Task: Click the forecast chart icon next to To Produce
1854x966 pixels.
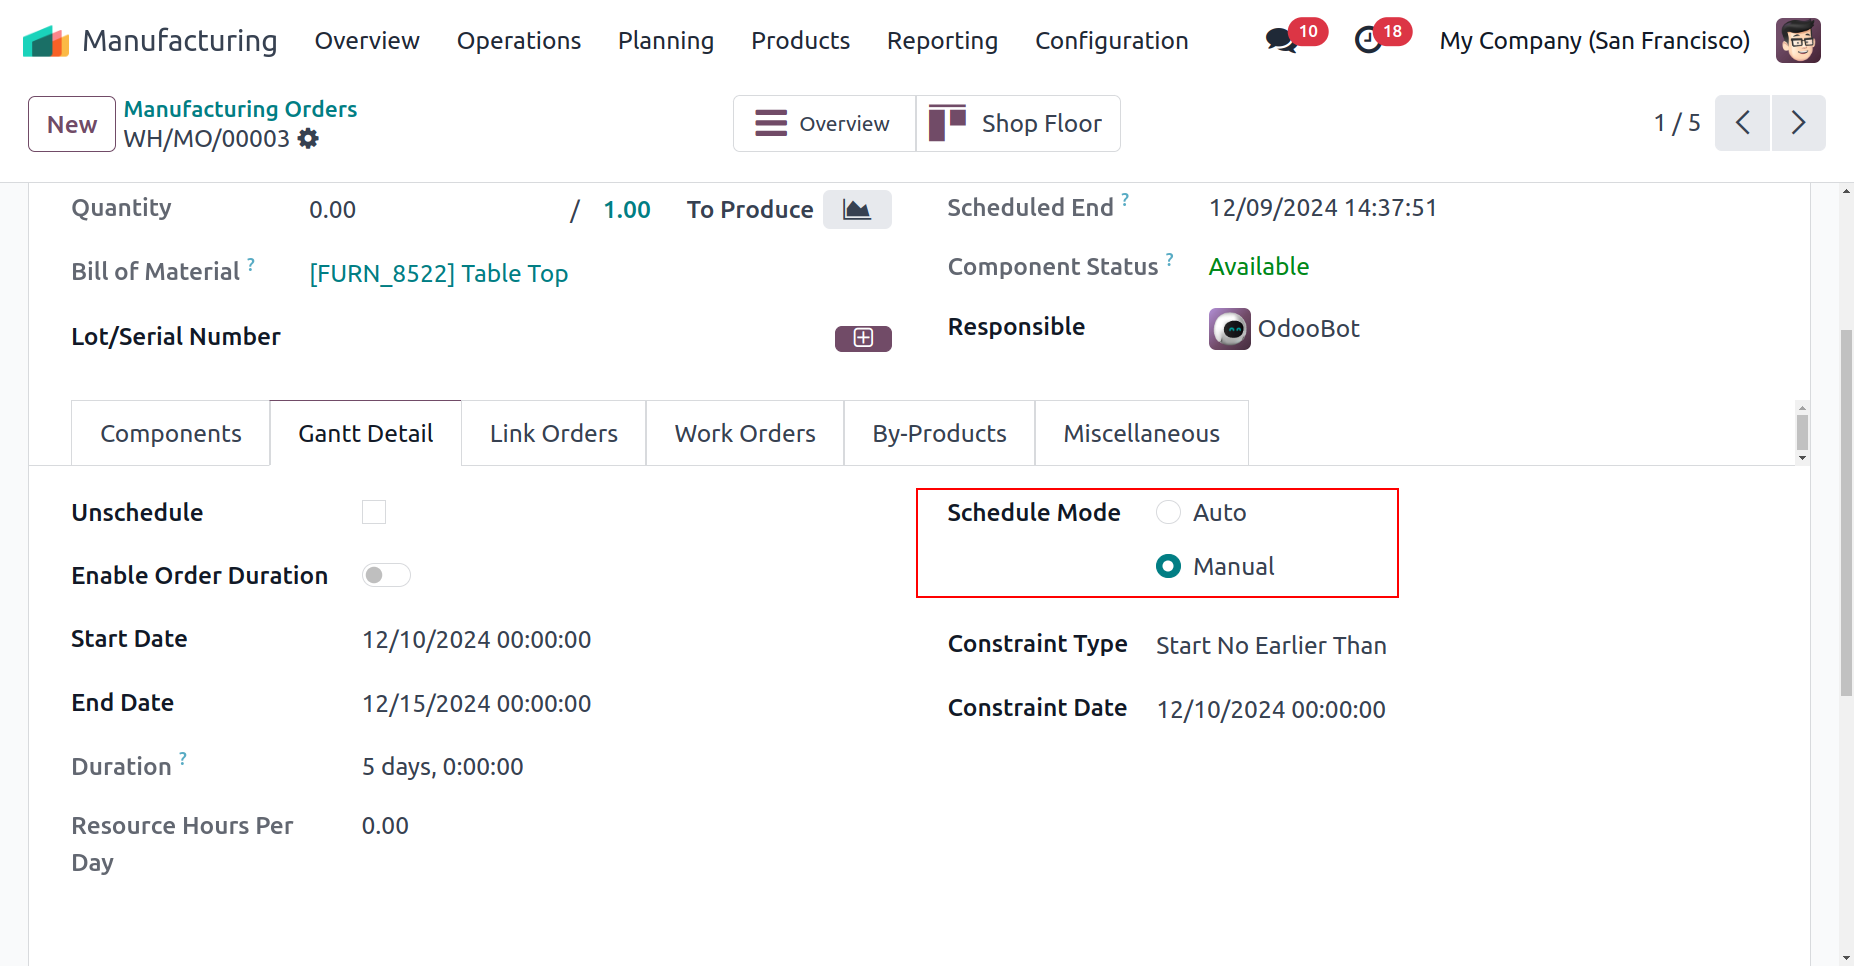Action: (857, 210)
